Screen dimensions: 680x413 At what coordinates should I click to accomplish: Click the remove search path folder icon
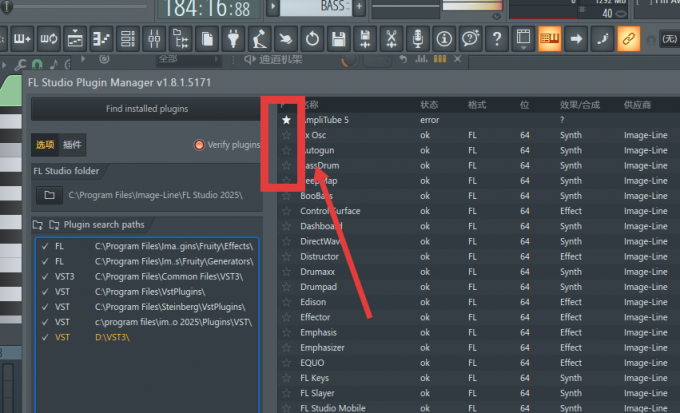[x=54, y=225]
